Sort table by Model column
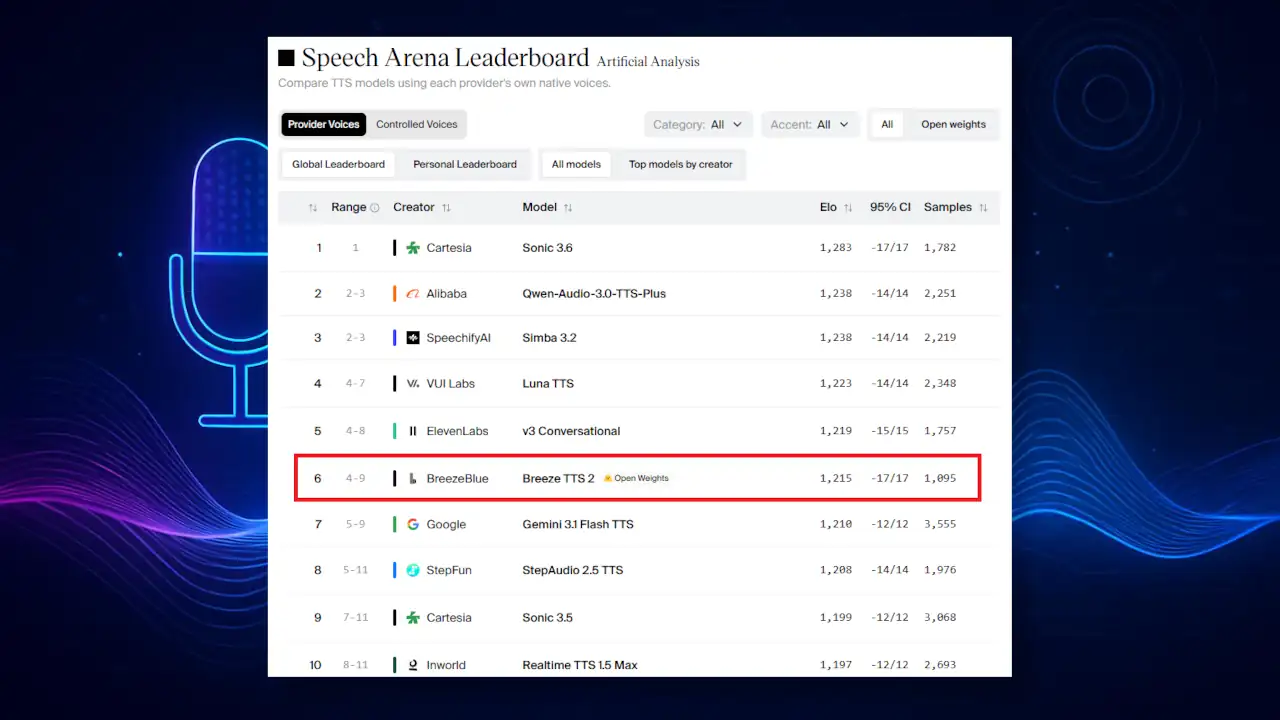1280x720 pixels. pos(568,208)
